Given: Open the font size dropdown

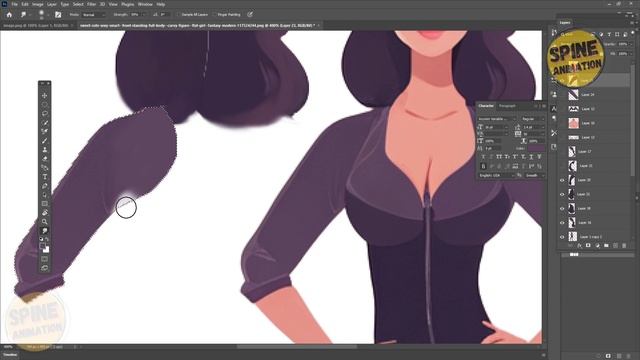Looking at the screenshot, I should pos(496,127).
